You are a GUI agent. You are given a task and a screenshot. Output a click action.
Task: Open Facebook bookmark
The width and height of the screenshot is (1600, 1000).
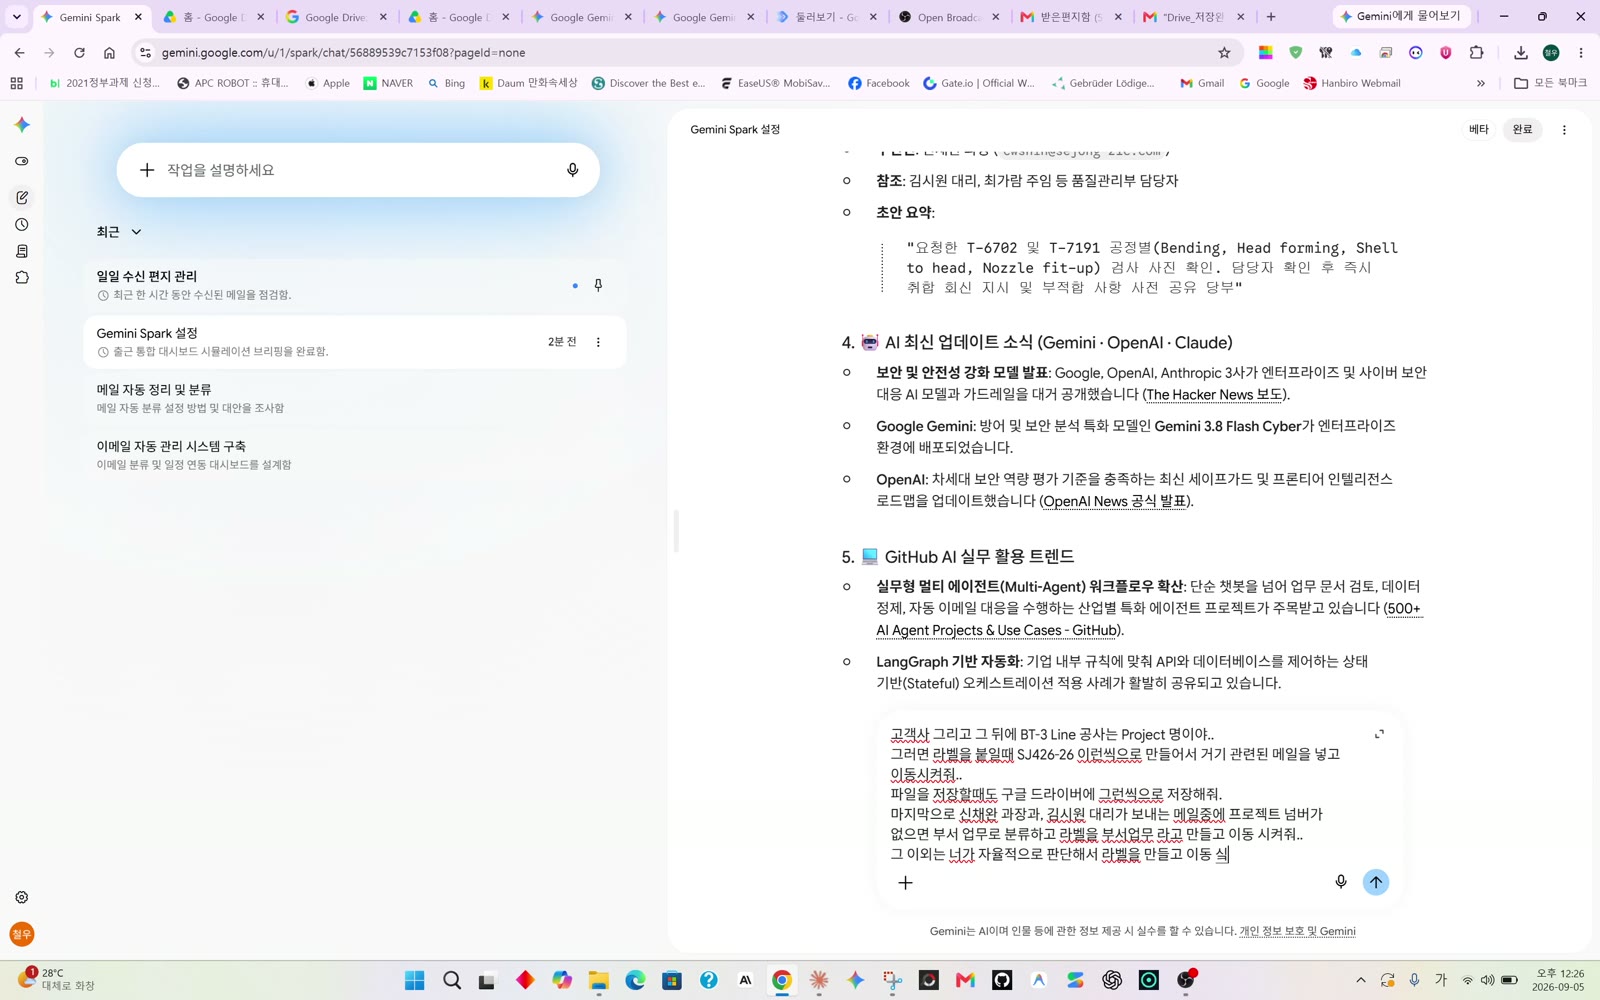point(879,83)
